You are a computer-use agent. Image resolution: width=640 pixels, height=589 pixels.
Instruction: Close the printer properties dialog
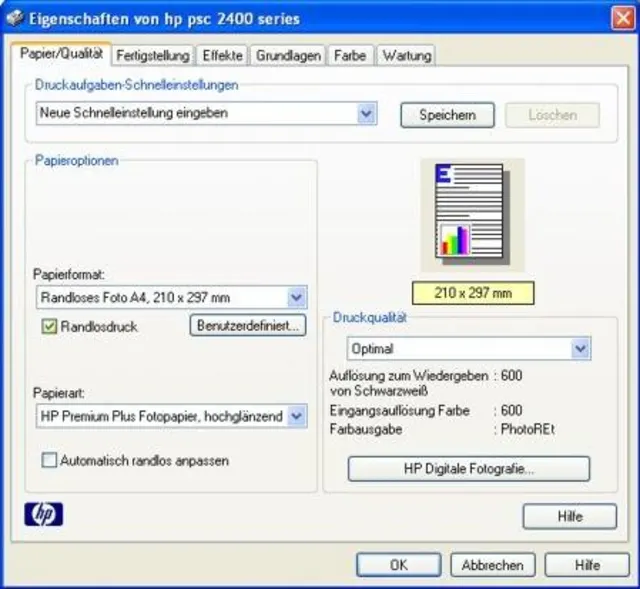tap(623, 18)
